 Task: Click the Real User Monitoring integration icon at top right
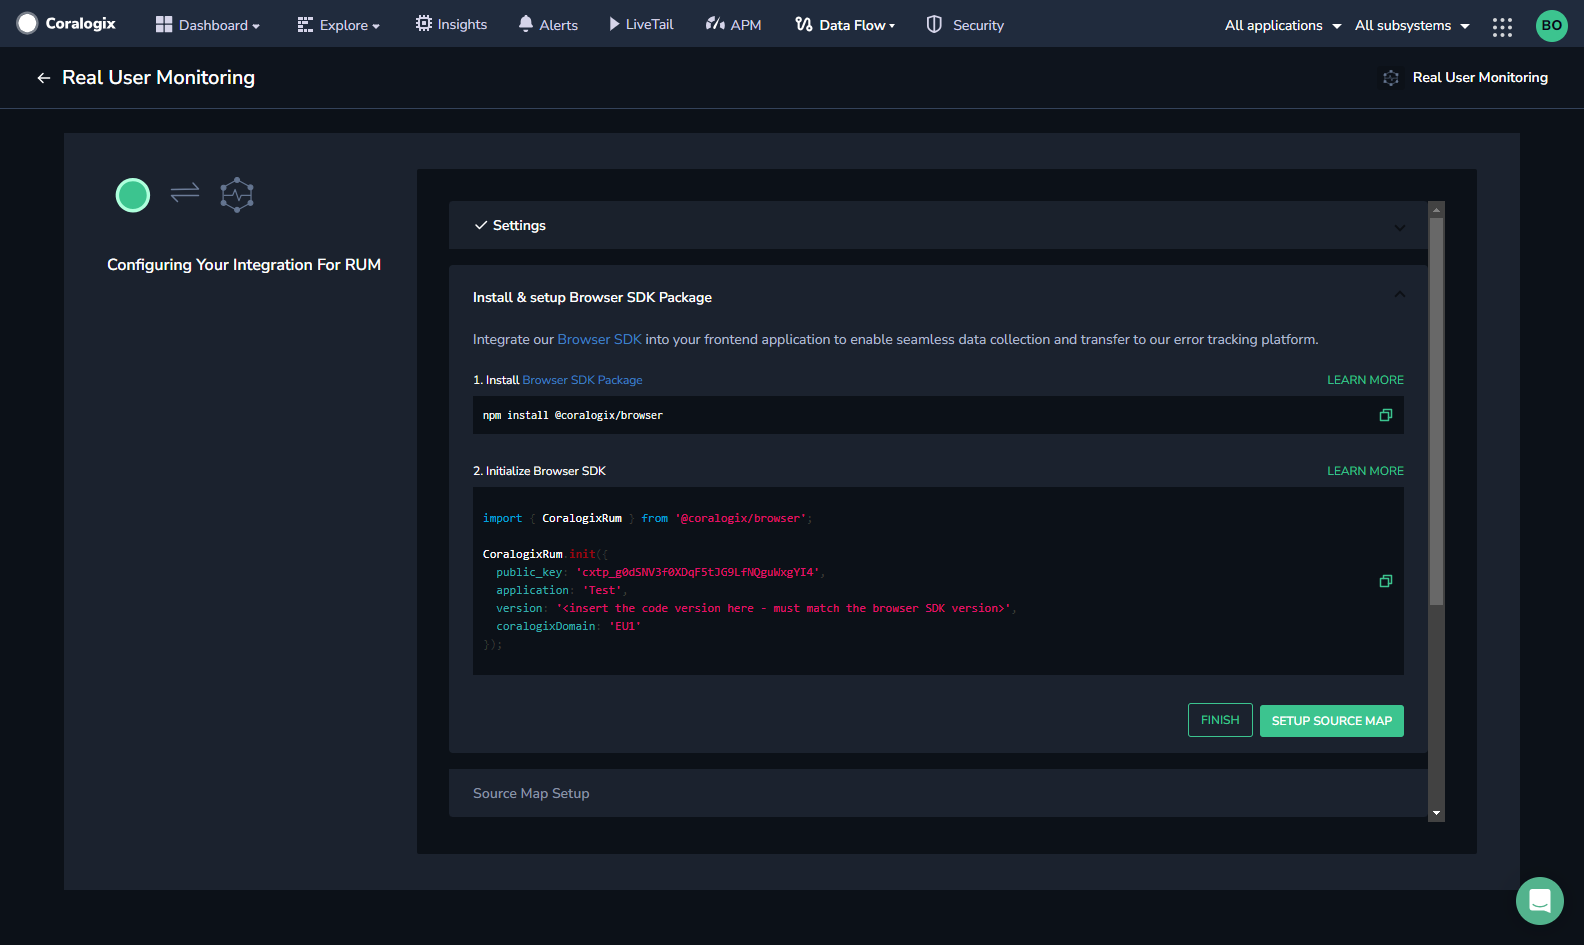pyautogui.click(x=1391, y=77)
